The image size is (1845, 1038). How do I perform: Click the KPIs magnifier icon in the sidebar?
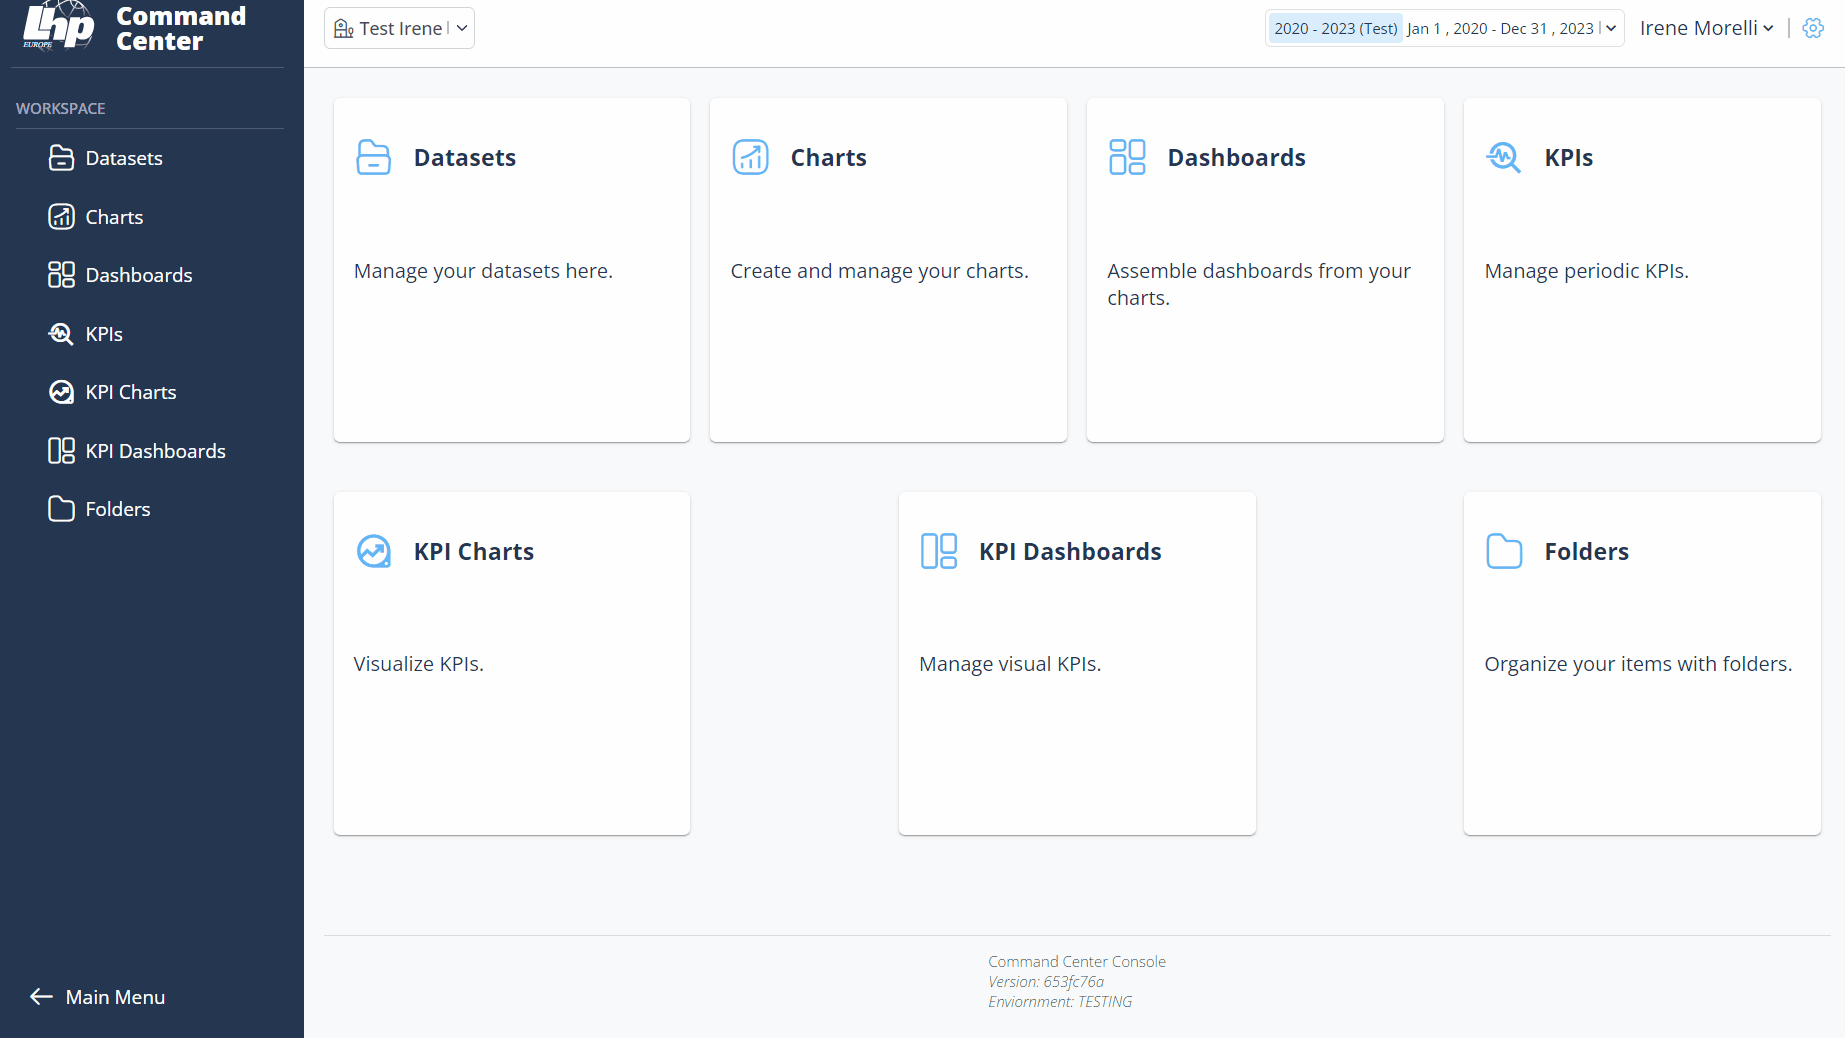[x=61, y=334]
